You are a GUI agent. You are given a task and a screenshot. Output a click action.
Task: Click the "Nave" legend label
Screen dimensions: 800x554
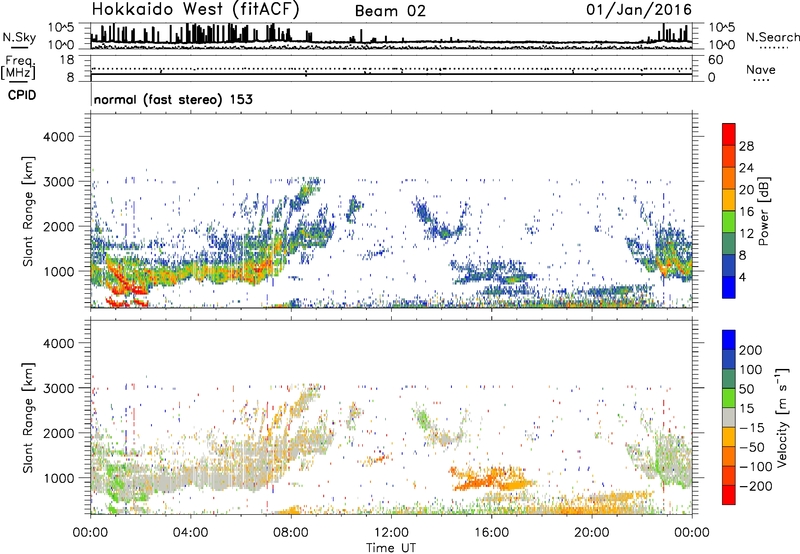pos(760,69)
